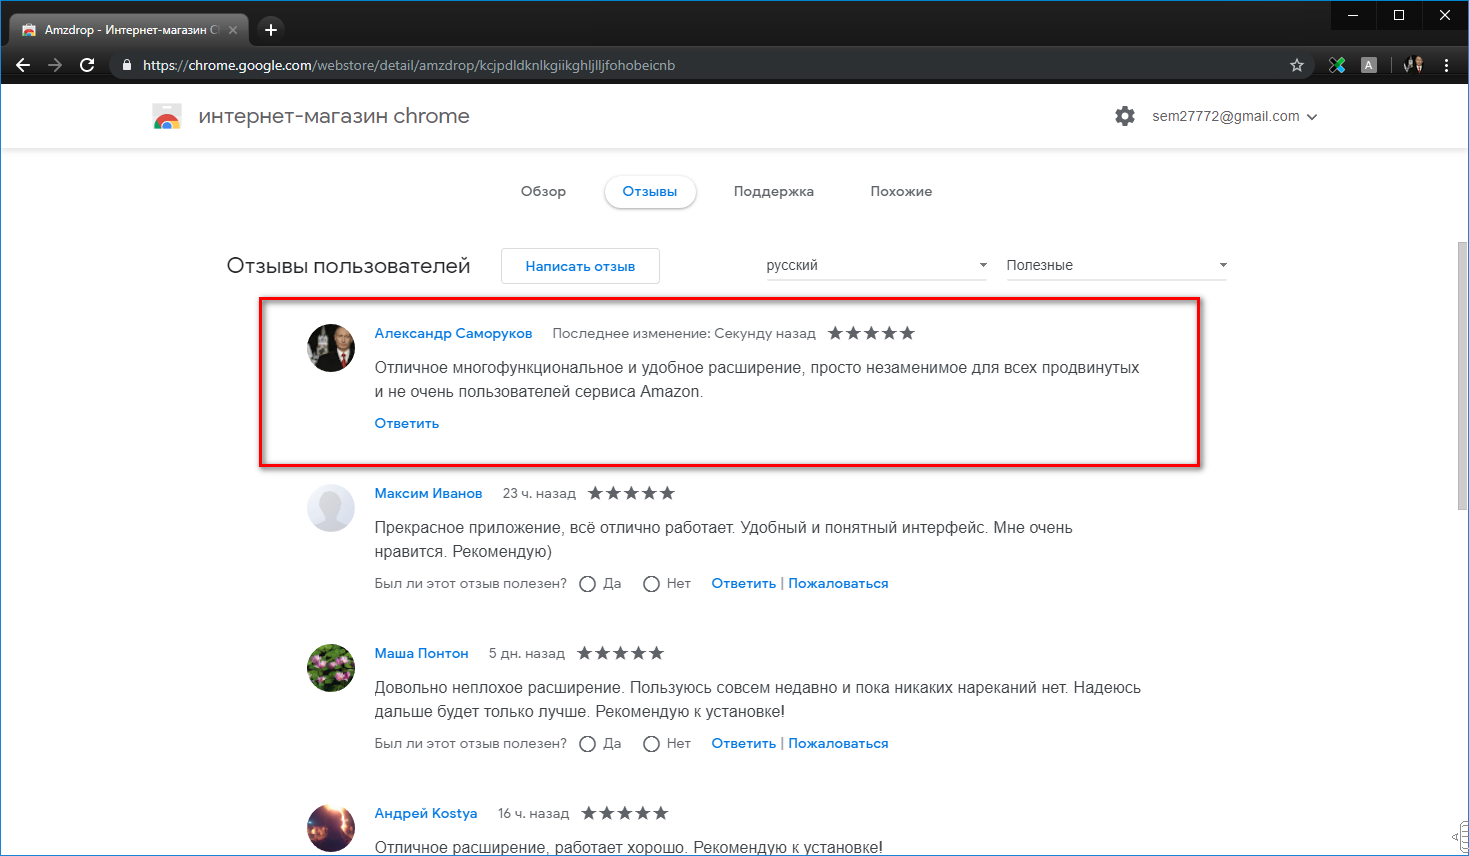Minimize the Chrome window

[1353, 15]
